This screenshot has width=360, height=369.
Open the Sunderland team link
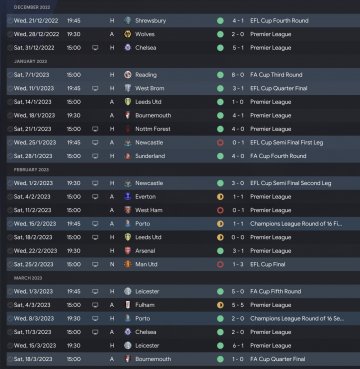[x=150, y=156]
